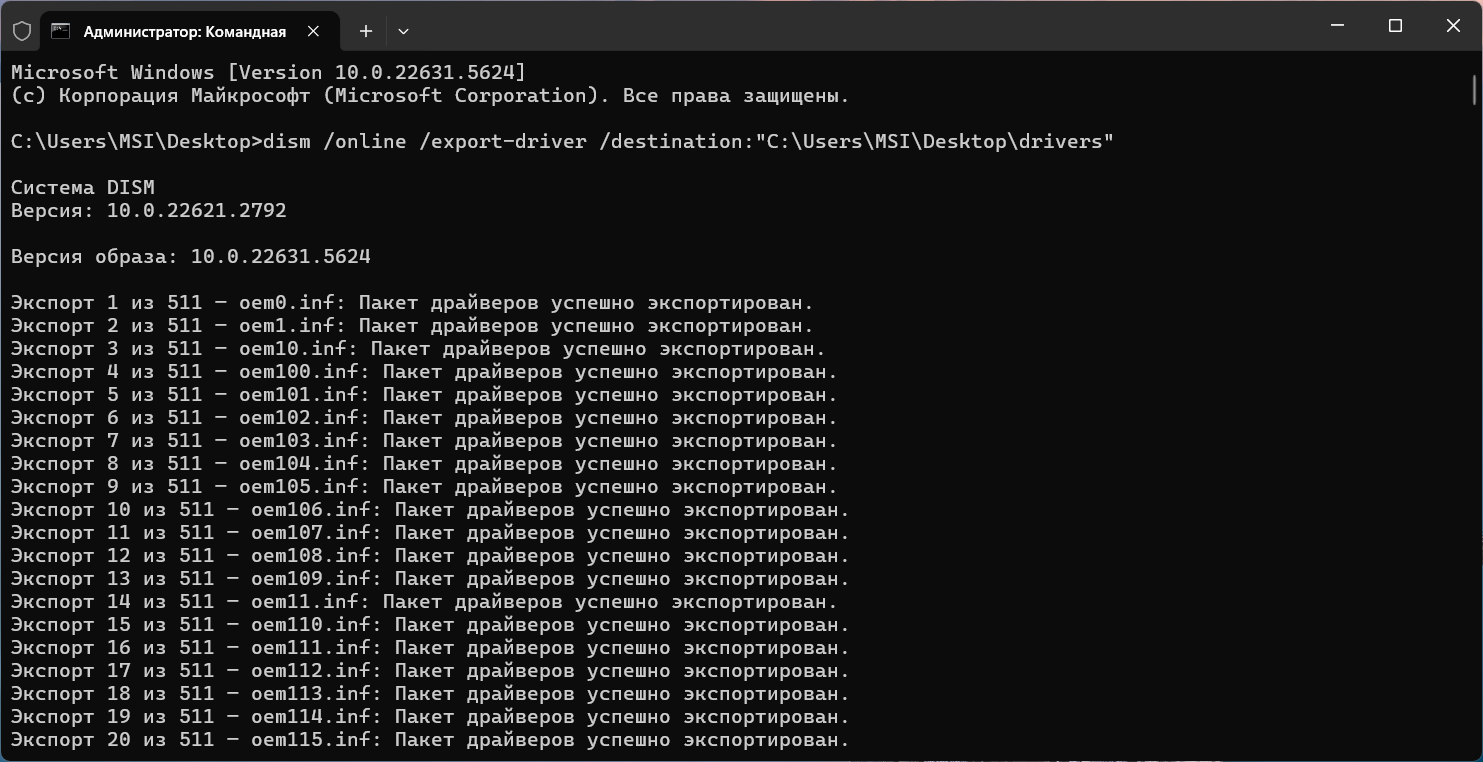This screenshot has width=1483, height=762.
Task: Click the Система DISM output line
Action: (x=83, y=187)
